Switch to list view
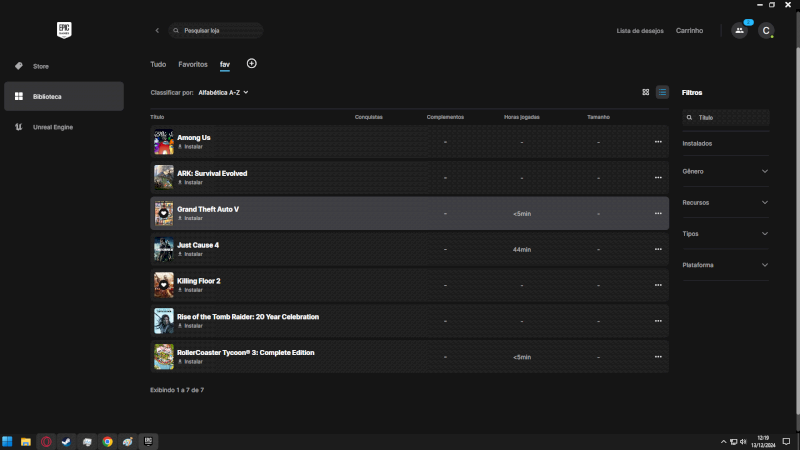Viewport: 800px width, 450px height. tap(662, 92)
